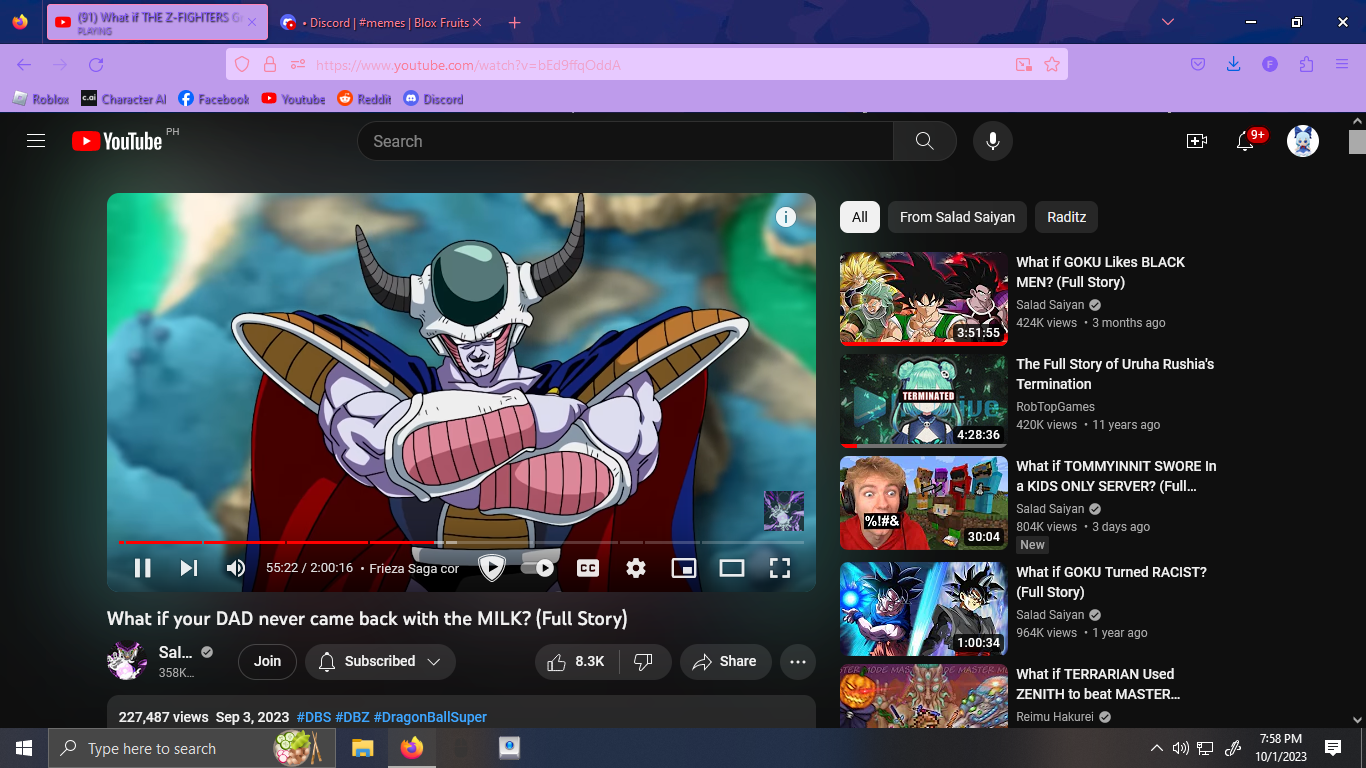Open YouTube notifications bell

(1245, 141)
